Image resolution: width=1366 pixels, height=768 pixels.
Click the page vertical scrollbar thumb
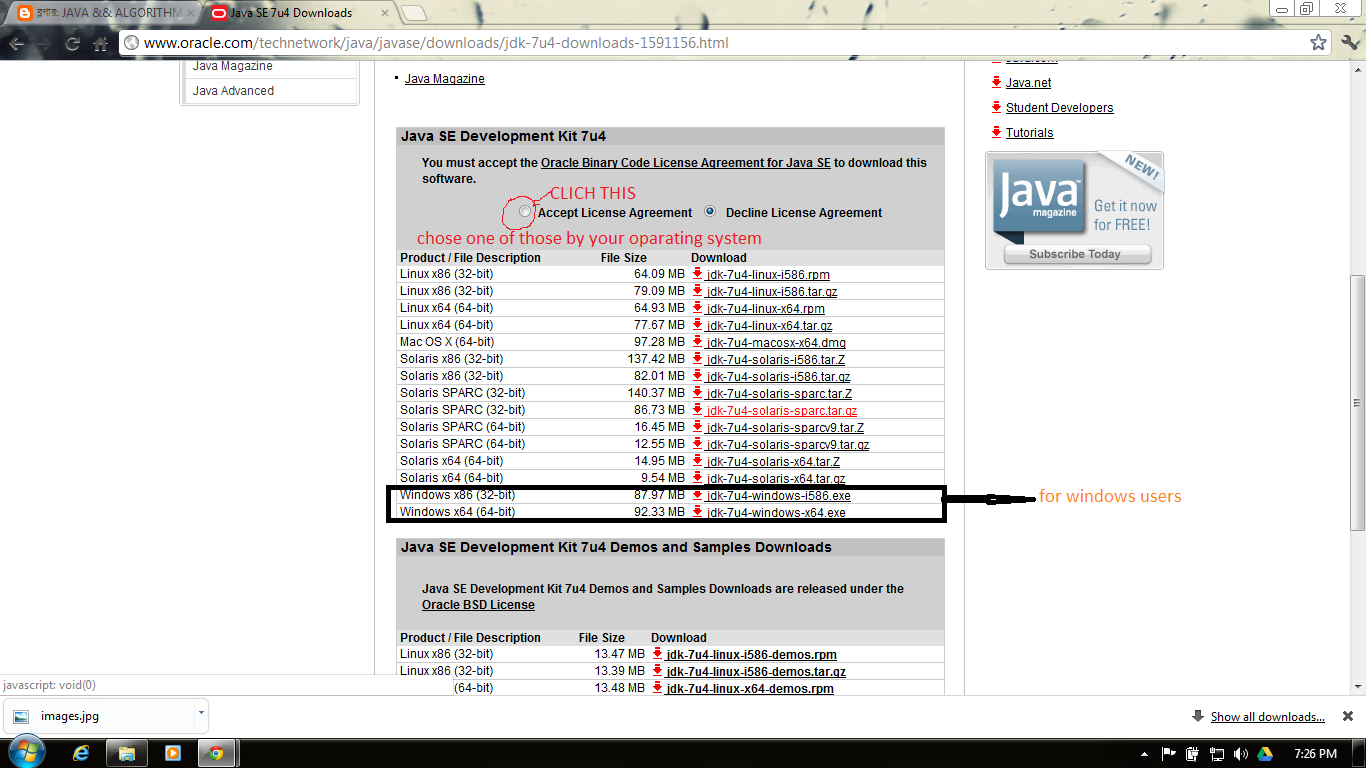coord(1357,401)
